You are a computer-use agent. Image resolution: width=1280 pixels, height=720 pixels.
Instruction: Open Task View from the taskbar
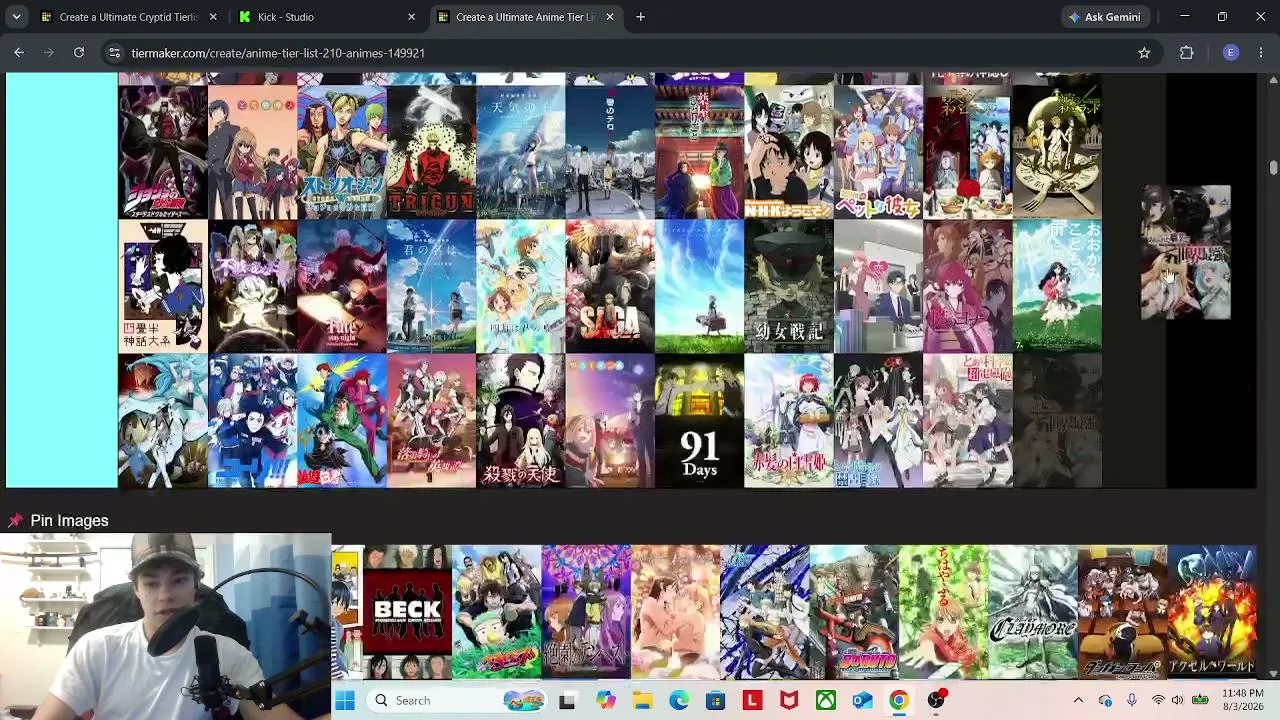567,701
